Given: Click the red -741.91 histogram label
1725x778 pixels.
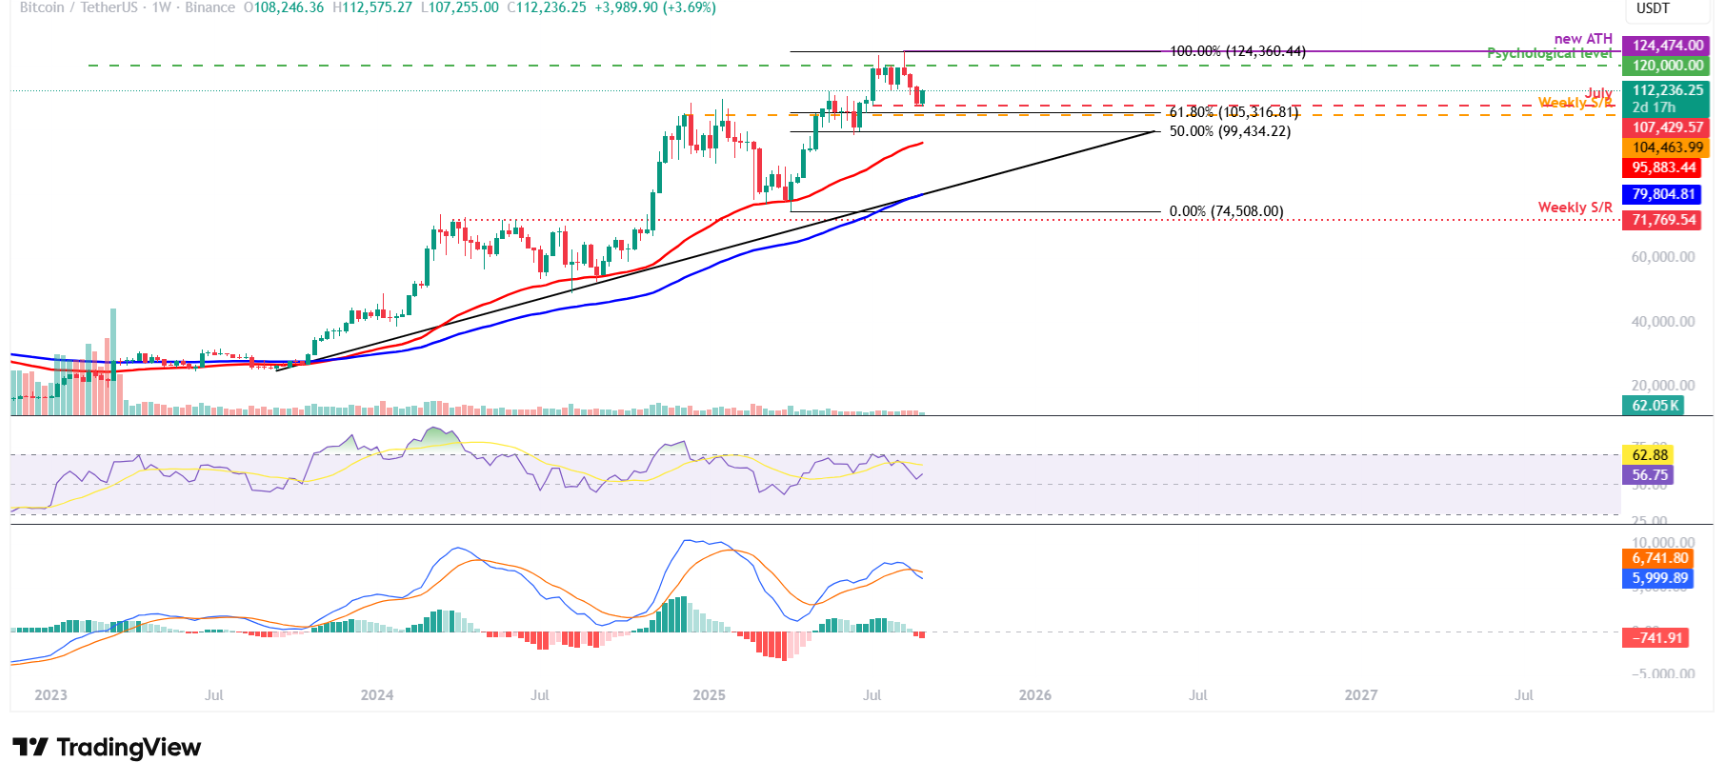Looking at the screenshot, I should (1656, 637).
